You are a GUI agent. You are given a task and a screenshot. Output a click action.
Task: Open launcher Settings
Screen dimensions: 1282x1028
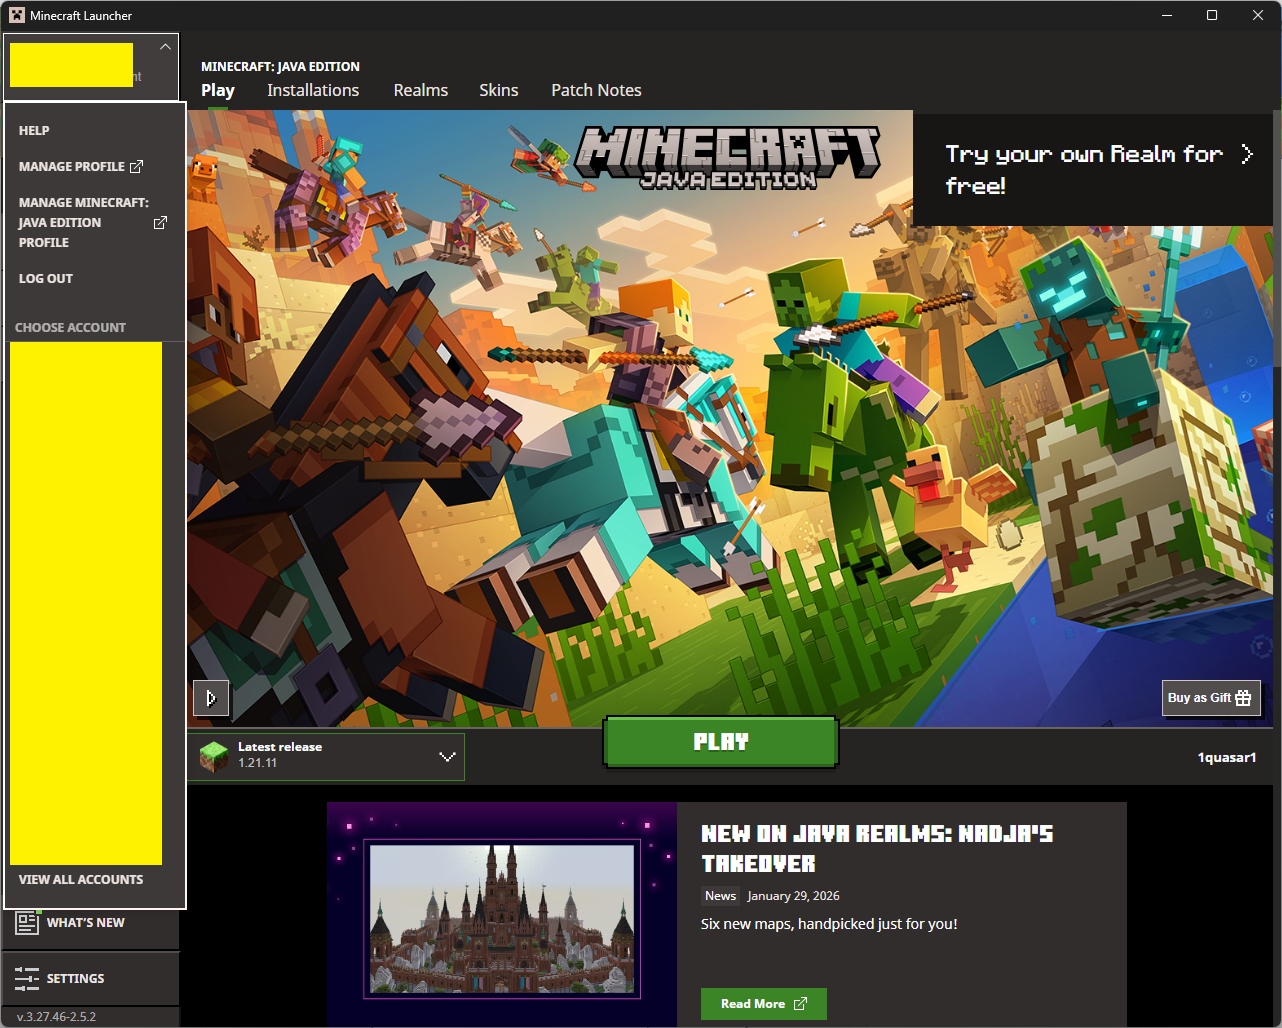click(x=91, y=978)
